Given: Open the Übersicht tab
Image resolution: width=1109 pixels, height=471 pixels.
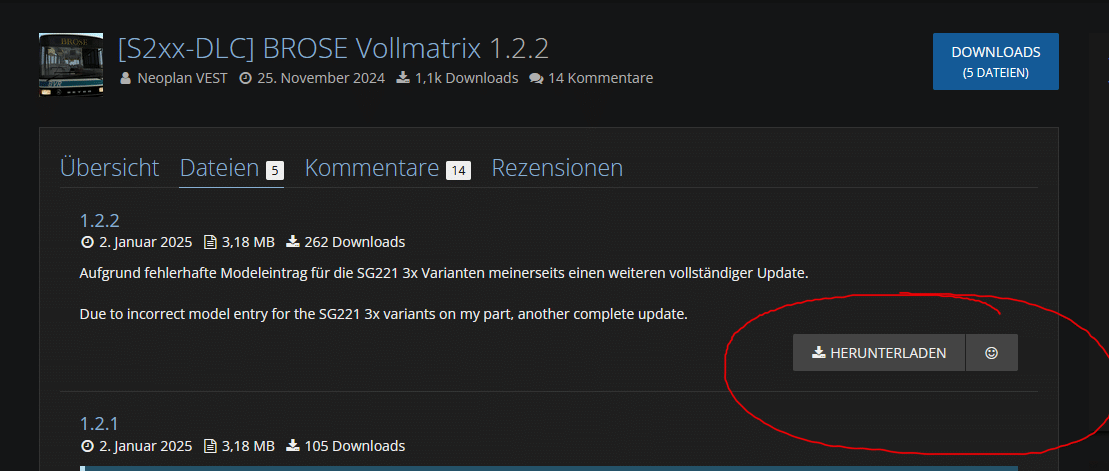Looking at the screenshot, I should (110, 168).
